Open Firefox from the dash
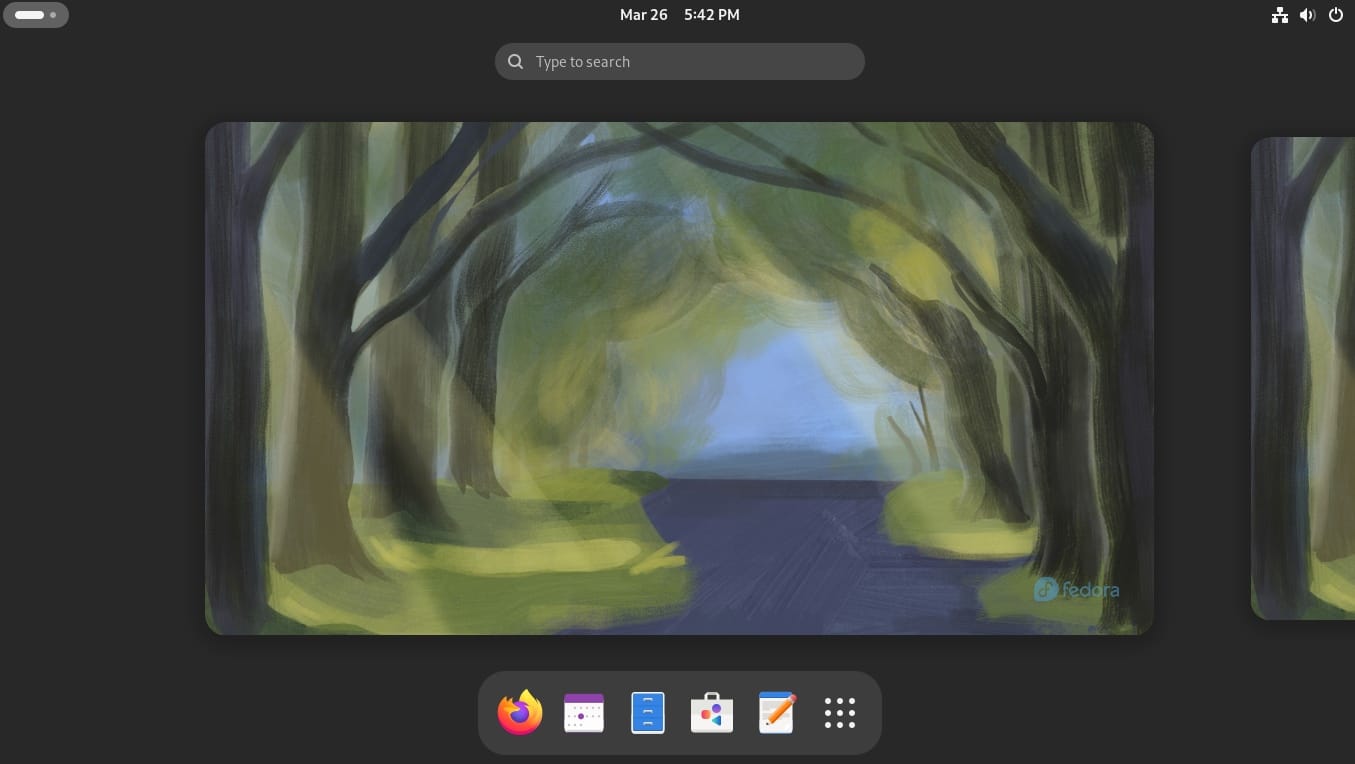Viewport: 1355px width, 764px height. coord(519,712)
